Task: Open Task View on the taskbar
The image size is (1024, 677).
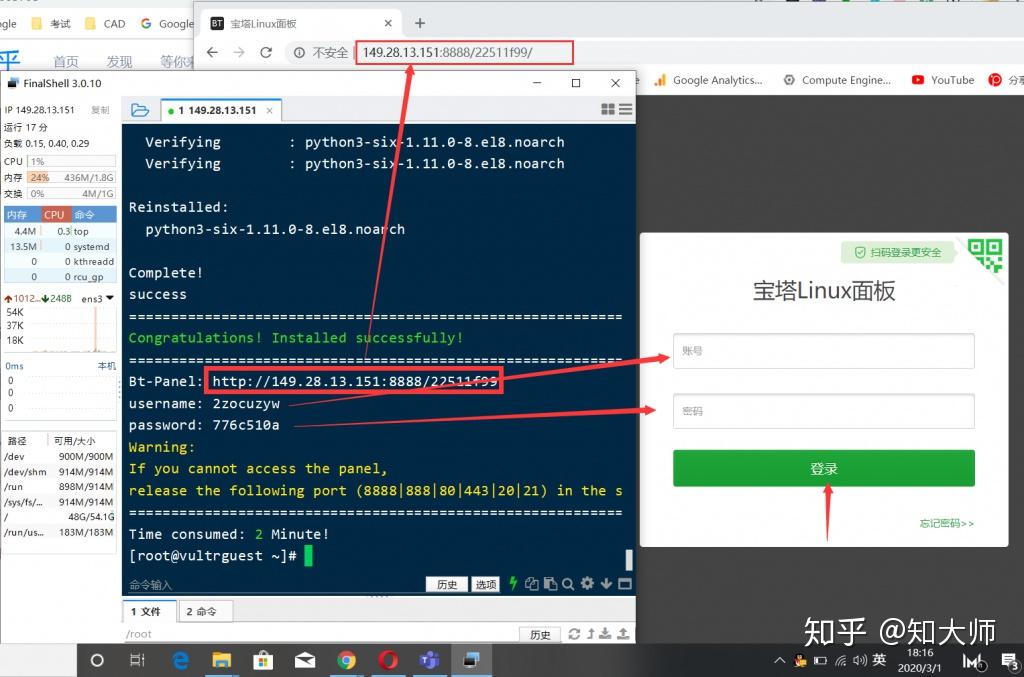Action: pyautogui.click(x=137, y=660)
